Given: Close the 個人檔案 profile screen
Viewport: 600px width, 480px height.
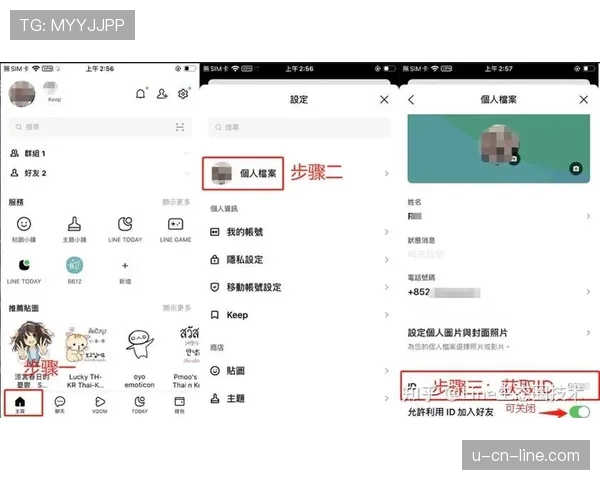Looking at the screenshot, I should [584, 100].
